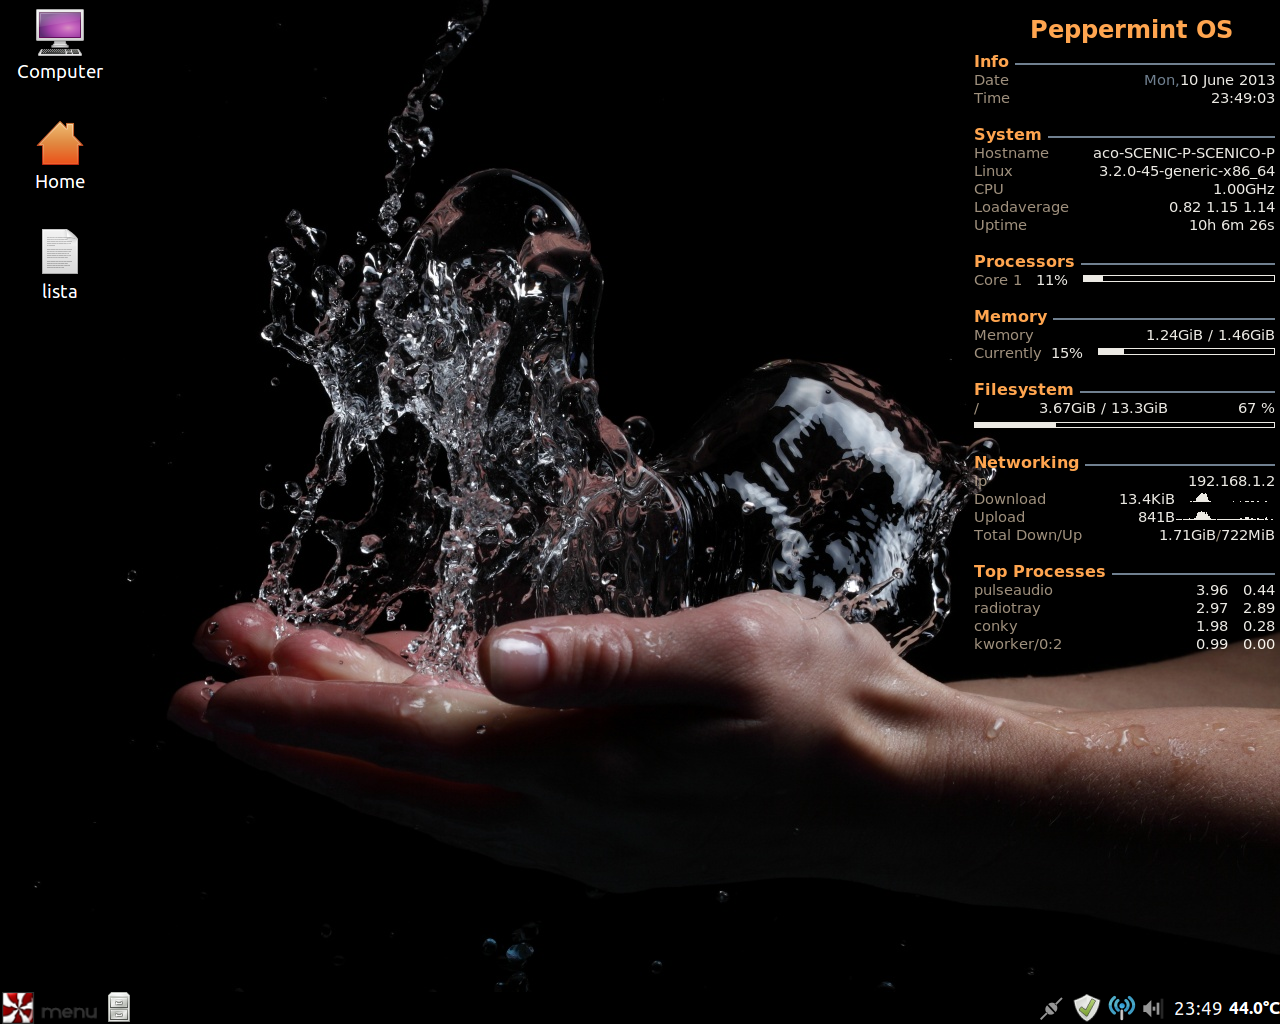The image size is (1280, 1024).
Task: Click the 67 % filesystem free value
Action: coord(1256,408)
